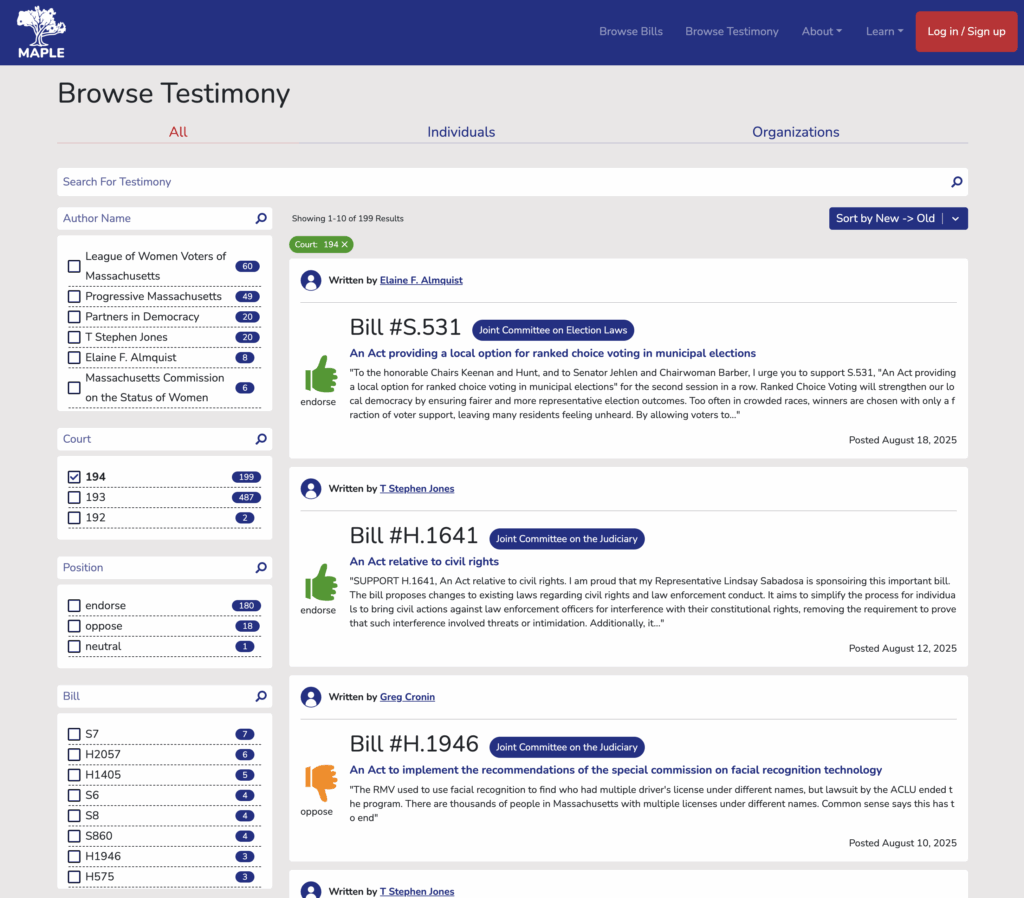Click the orange oppose thumbs-down on Bill H.1946
The width and height of the screenshot is (1024, 898).
320,783
